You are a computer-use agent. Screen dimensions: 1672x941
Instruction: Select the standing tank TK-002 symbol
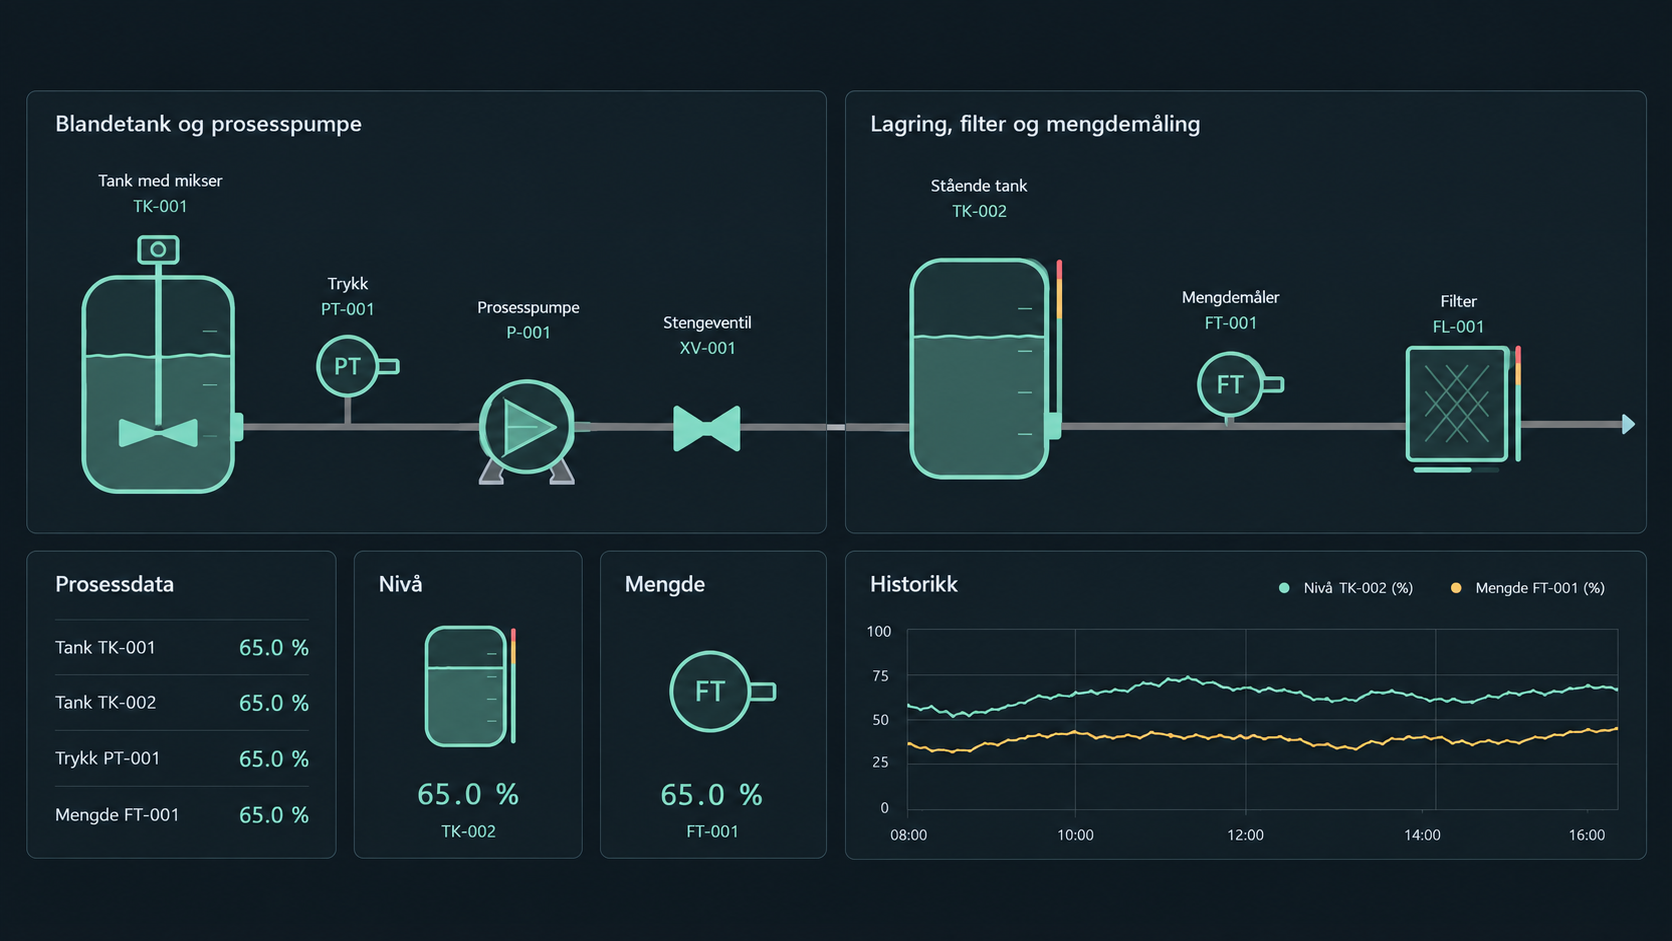(x=980, y=368)
